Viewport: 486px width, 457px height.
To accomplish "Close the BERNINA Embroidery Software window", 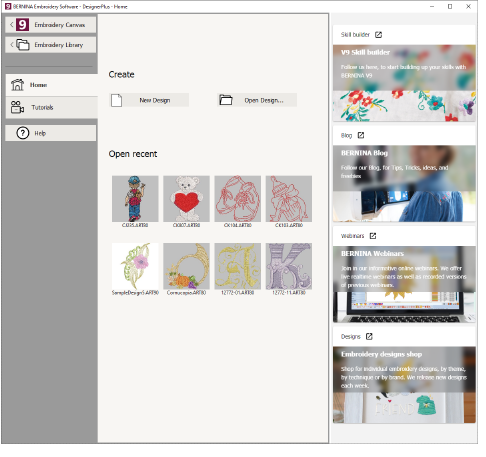I will [x=468, y=6].
